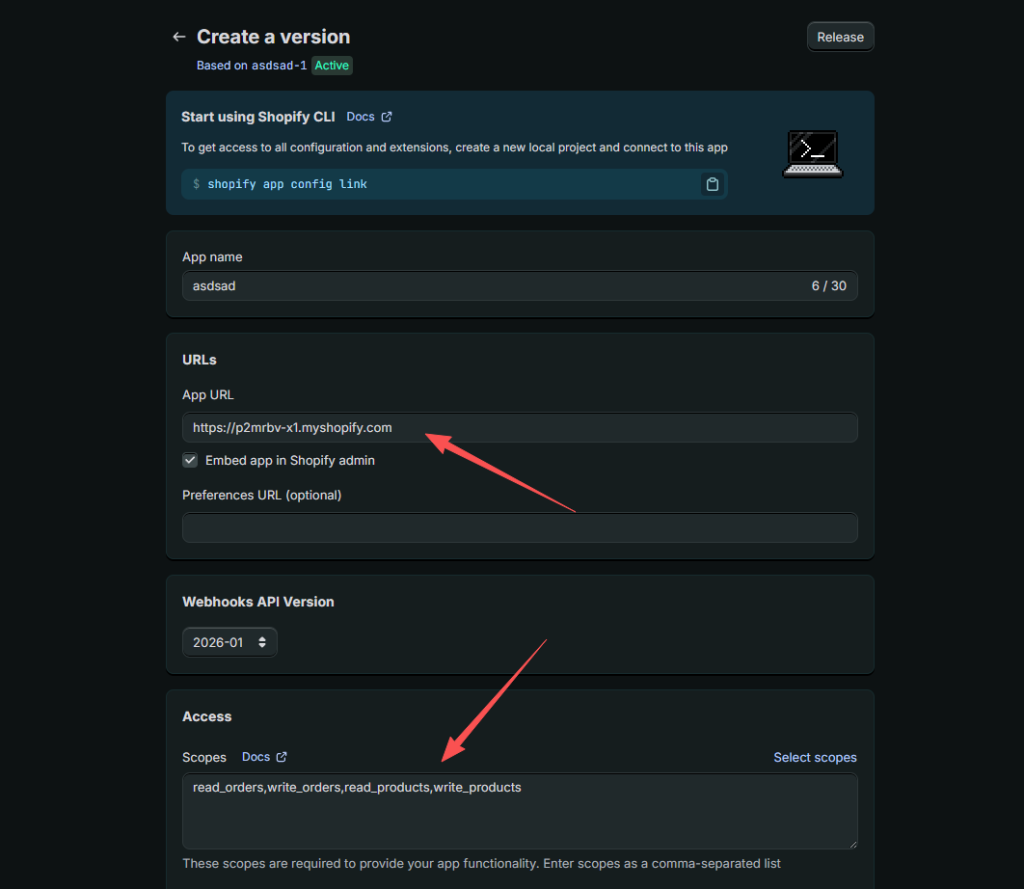Click inside the Scopes text area
This screenshot has width=1024, height=889.
click(x=519, y=811)
